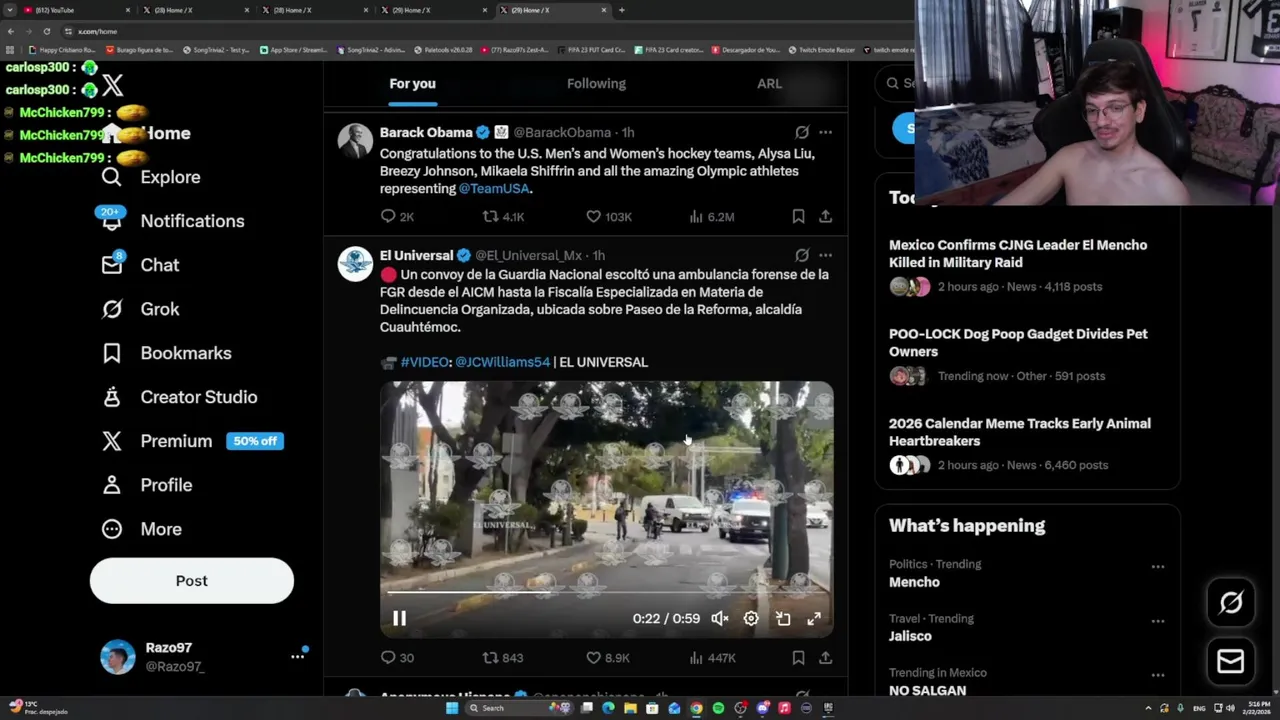This screenshot has width=1280, height=720.
Task: Open Windows Start menu
Action: [452, 708]
